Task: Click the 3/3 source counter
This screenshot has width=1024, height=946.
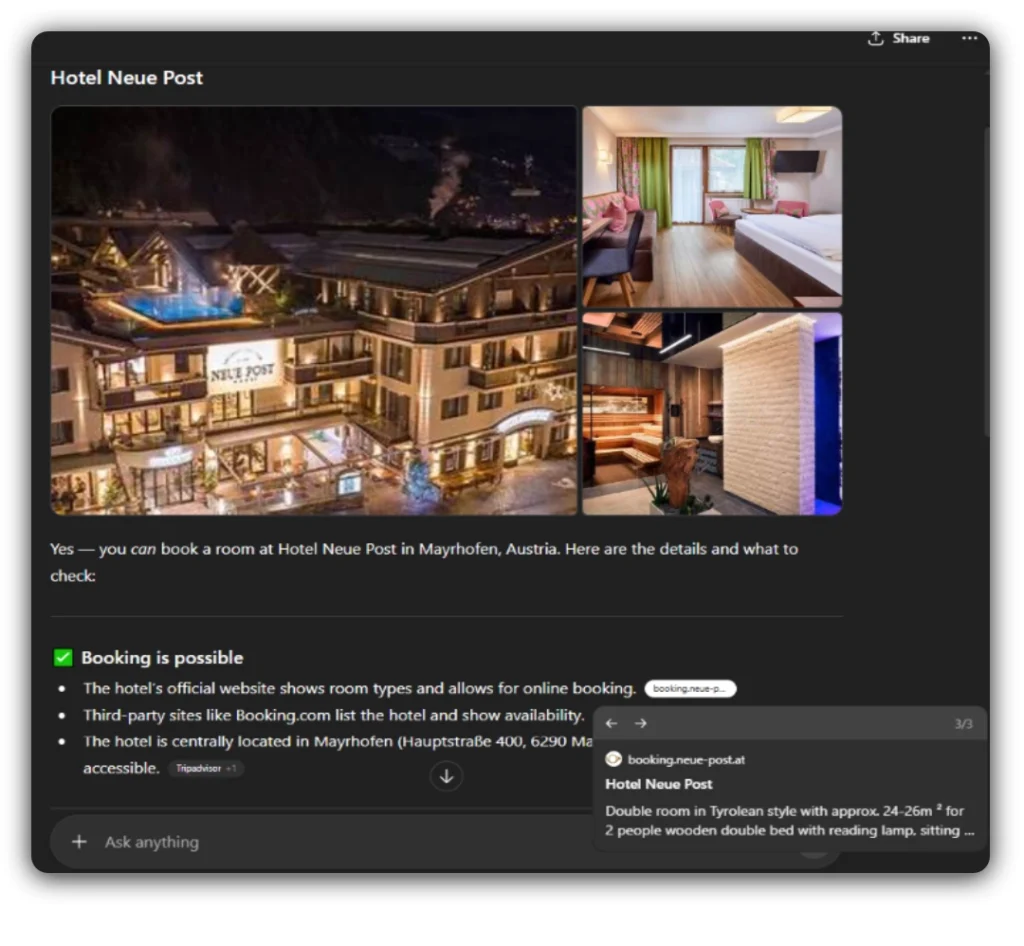Action: (x=963, y=724)
